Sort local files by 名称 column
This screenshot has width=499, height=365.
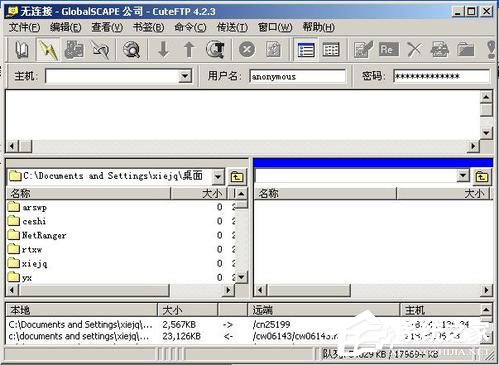(88, 193)
